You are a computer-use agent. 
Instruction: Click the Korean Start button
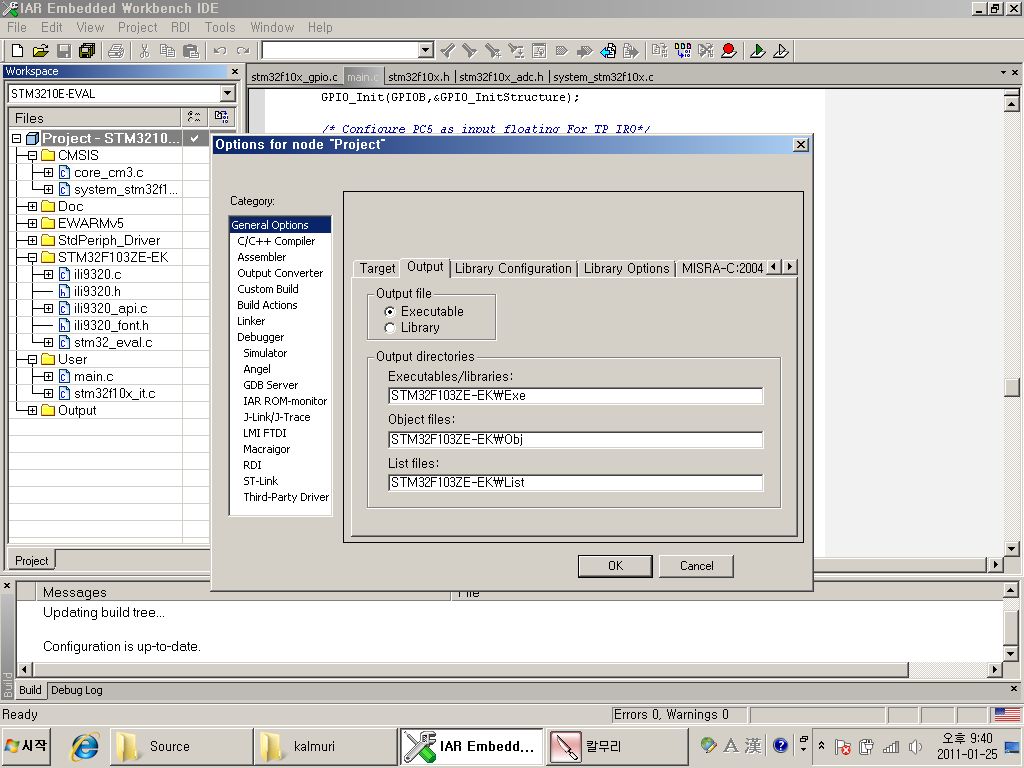pos(25,746)
